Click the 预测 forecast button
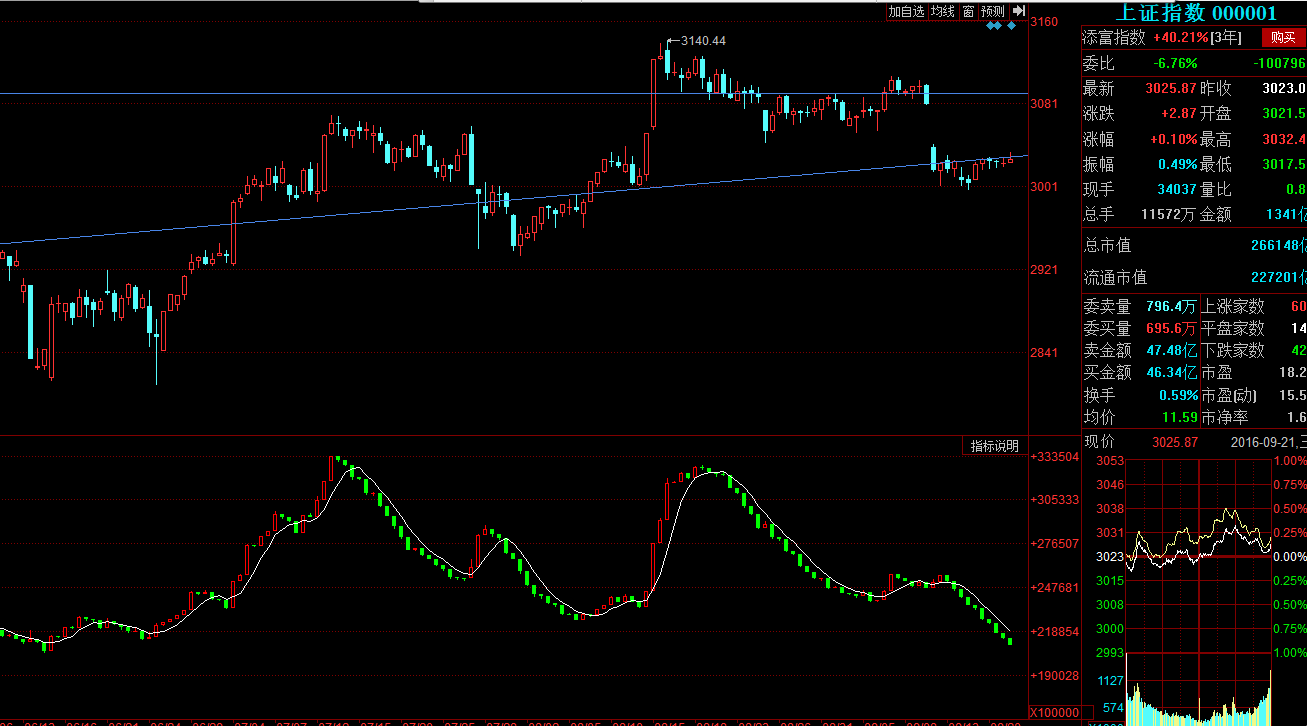 (992, 11)
